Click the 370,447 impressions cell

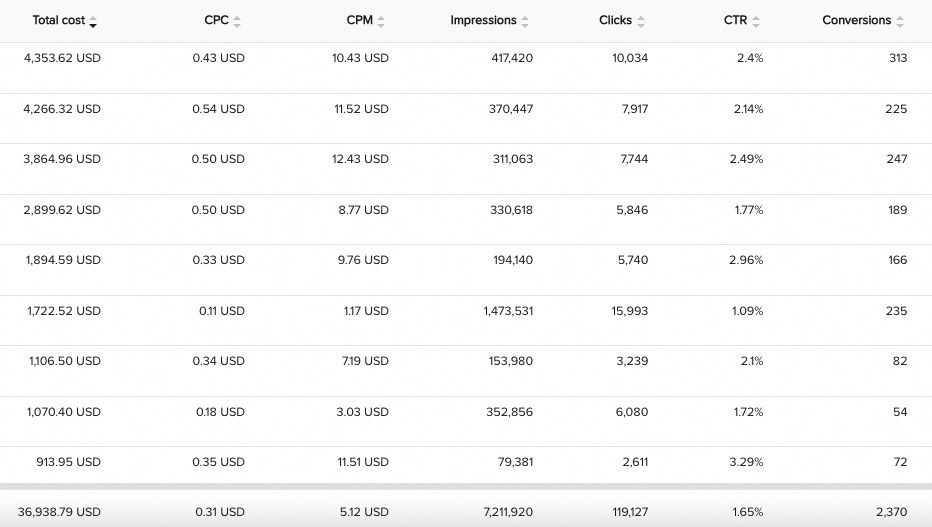click(511, 109)
